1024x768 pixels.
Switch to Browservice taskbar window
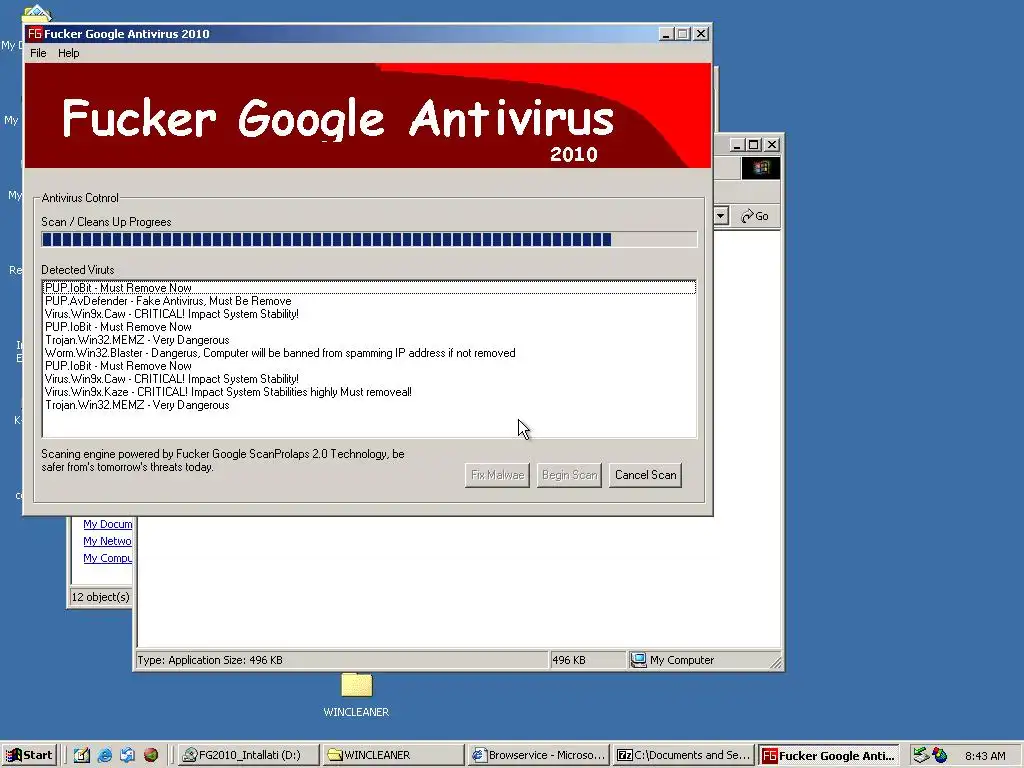[x=539, y=756]
